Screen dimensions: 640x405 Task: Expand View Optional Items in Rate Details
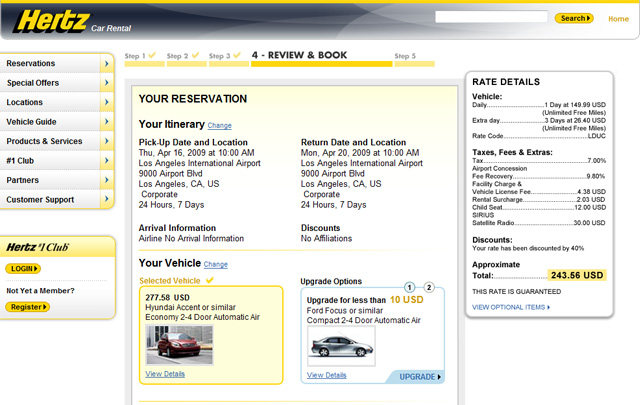coord(511,307)
